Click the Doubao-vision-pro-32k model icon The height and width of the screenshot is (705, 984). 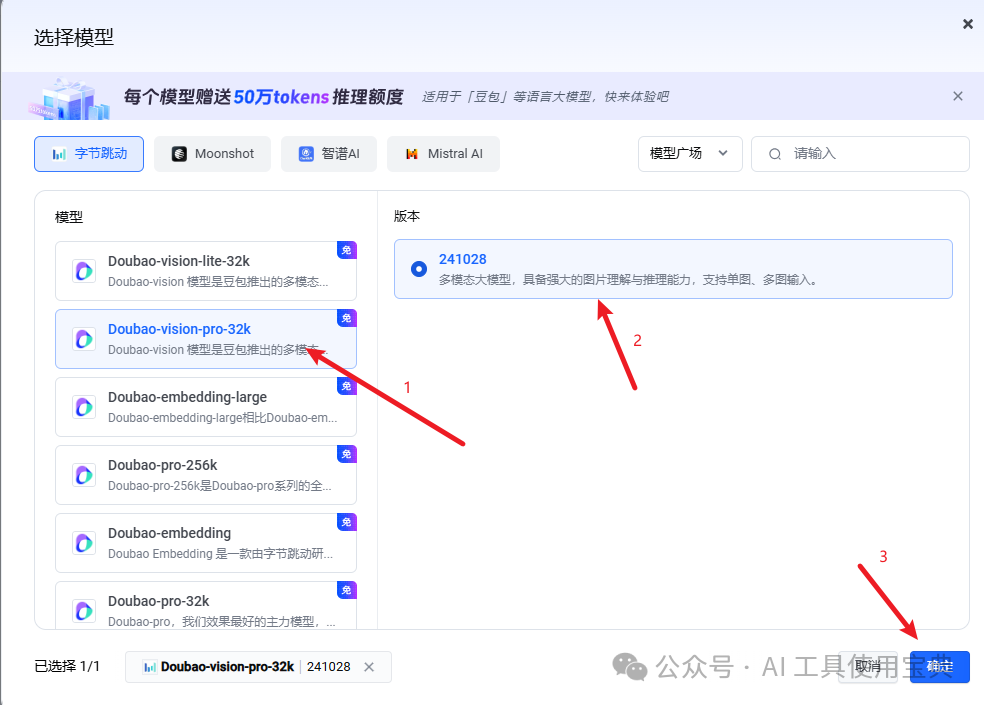[x=84, y=339]
